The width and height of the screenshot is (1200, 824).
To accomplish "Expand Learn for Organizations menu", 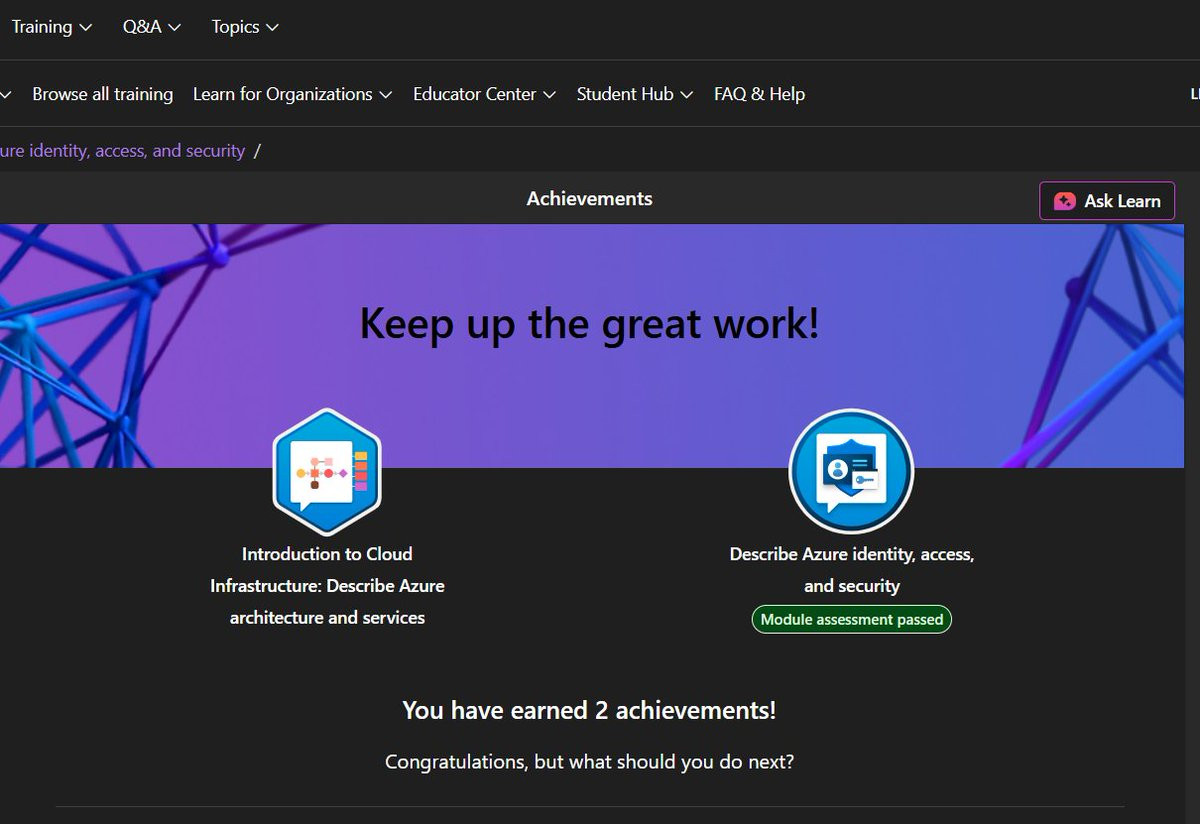I will coord(292,94).
